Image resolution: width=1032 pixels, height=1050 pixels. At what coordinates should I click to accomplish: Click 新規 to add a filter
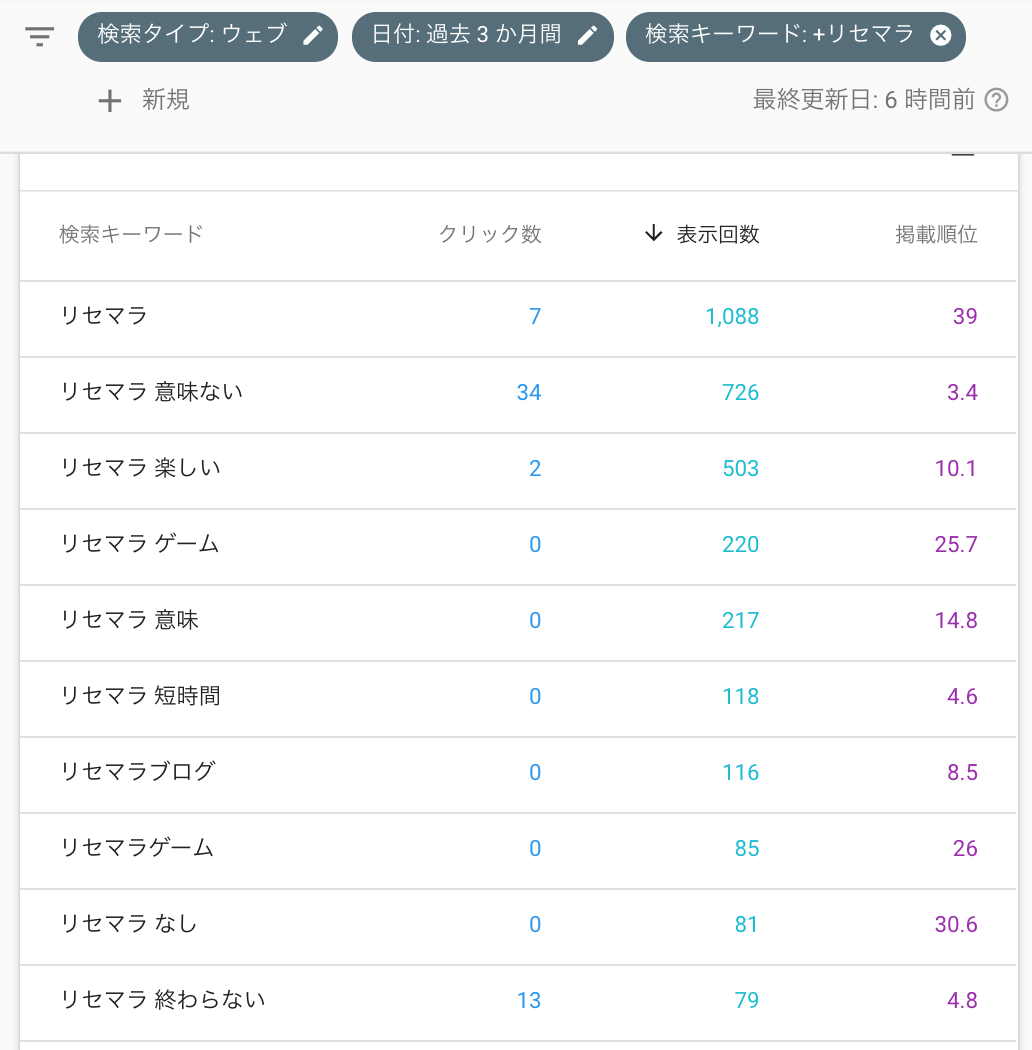click(x=166, y=100)
